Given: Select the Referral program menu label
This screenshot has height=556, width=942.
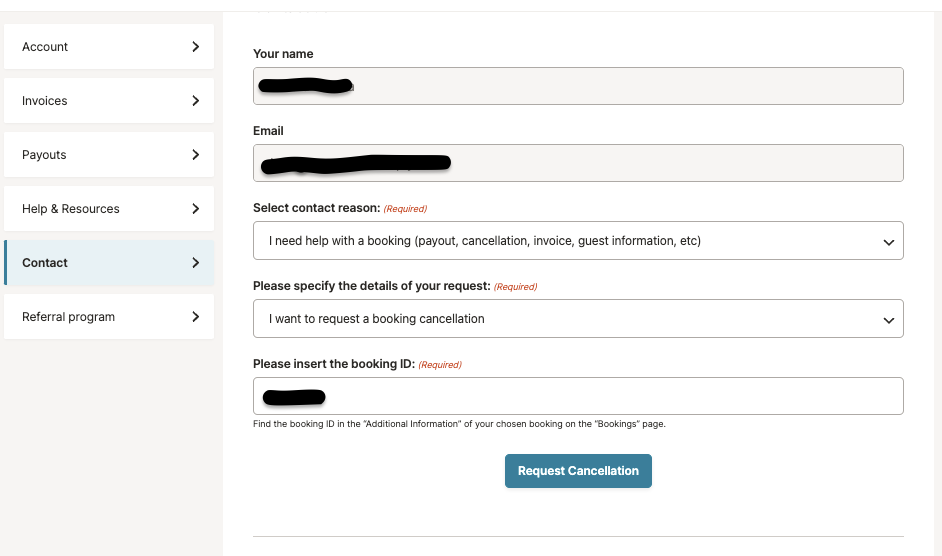Looking at the screenshot, I should (68, 317).
